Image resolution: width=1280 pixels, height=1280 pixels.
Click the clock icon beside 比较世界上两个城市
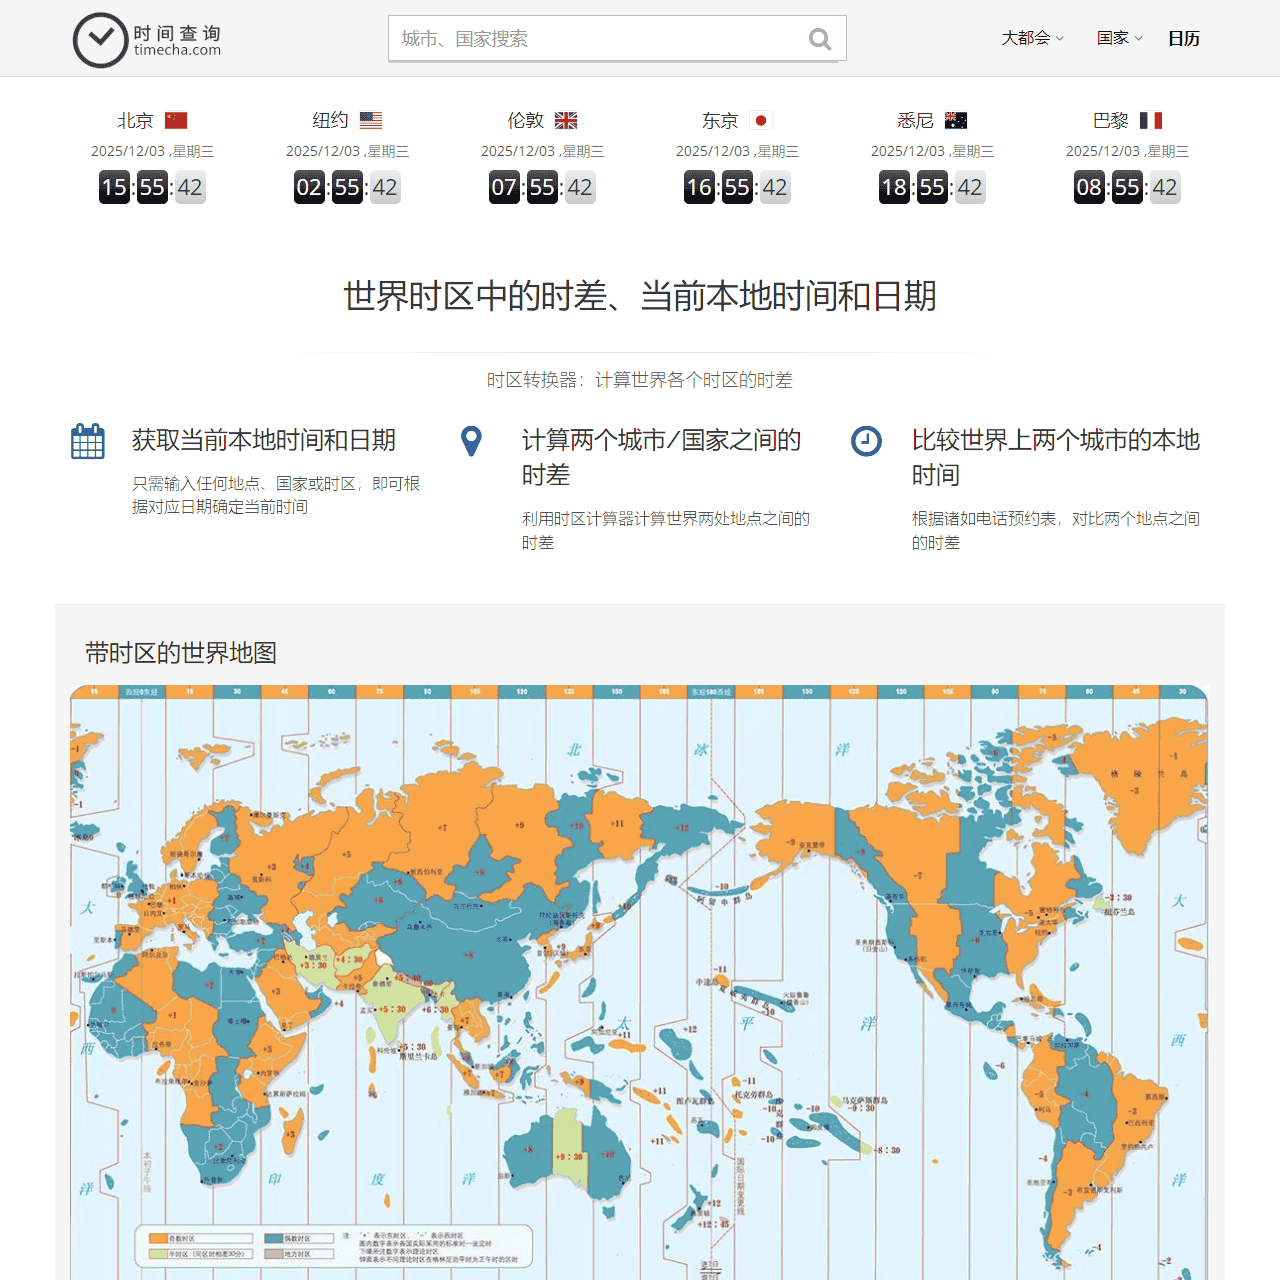866,440
